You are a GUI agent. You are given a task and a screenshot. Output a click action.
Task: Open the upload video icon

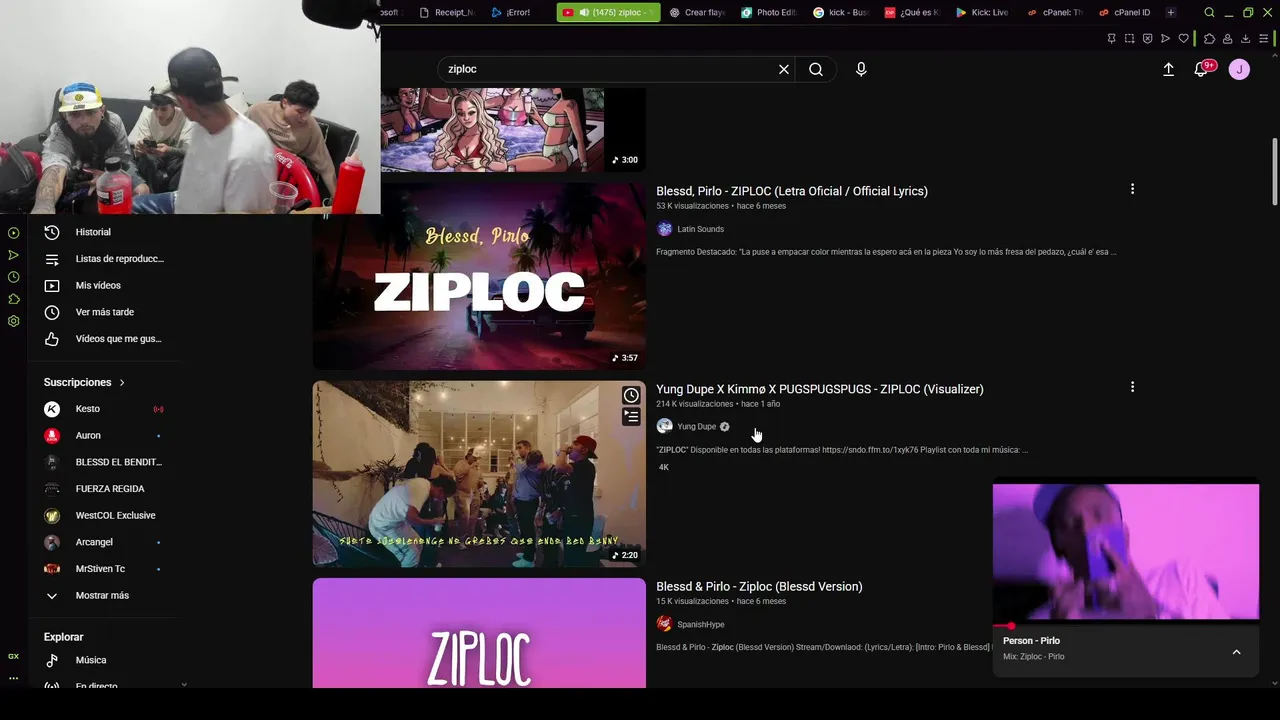tap(1168, 69)
